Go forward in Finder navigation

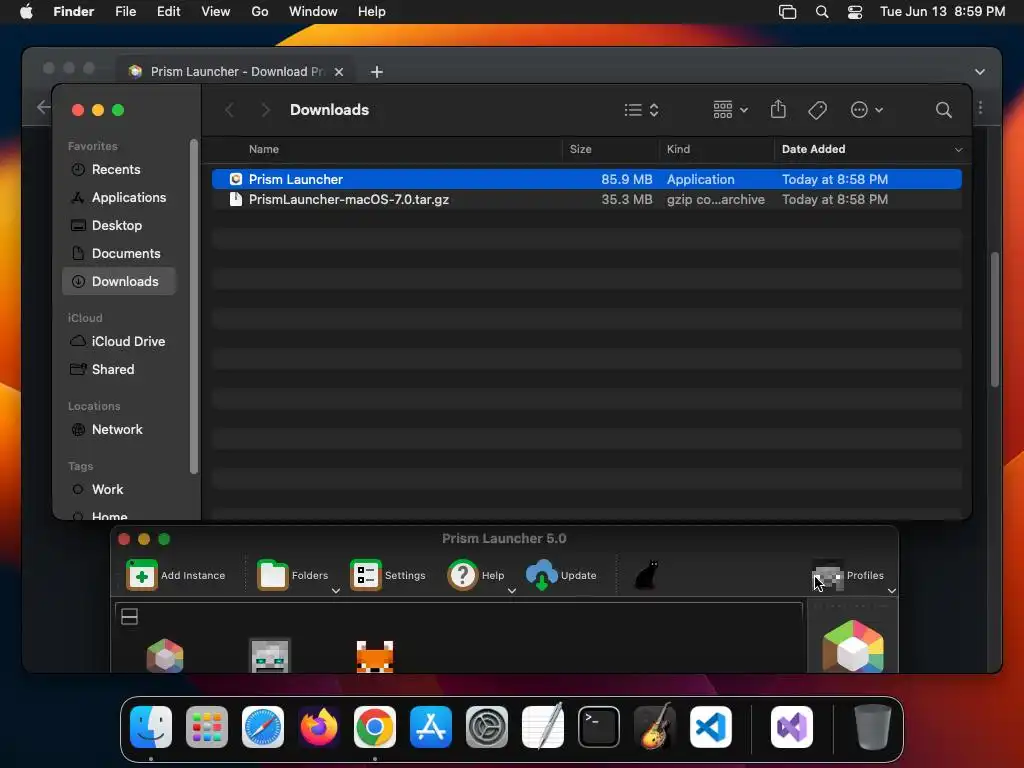[265, 110]
